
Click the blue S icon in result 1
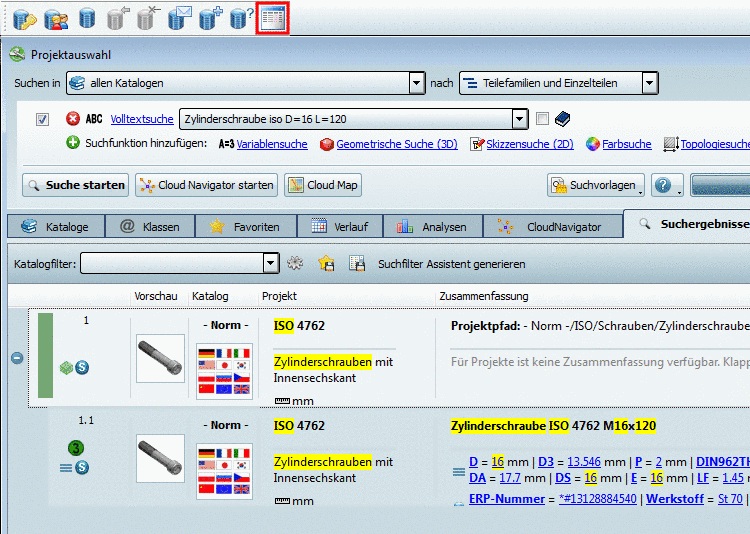82,367
